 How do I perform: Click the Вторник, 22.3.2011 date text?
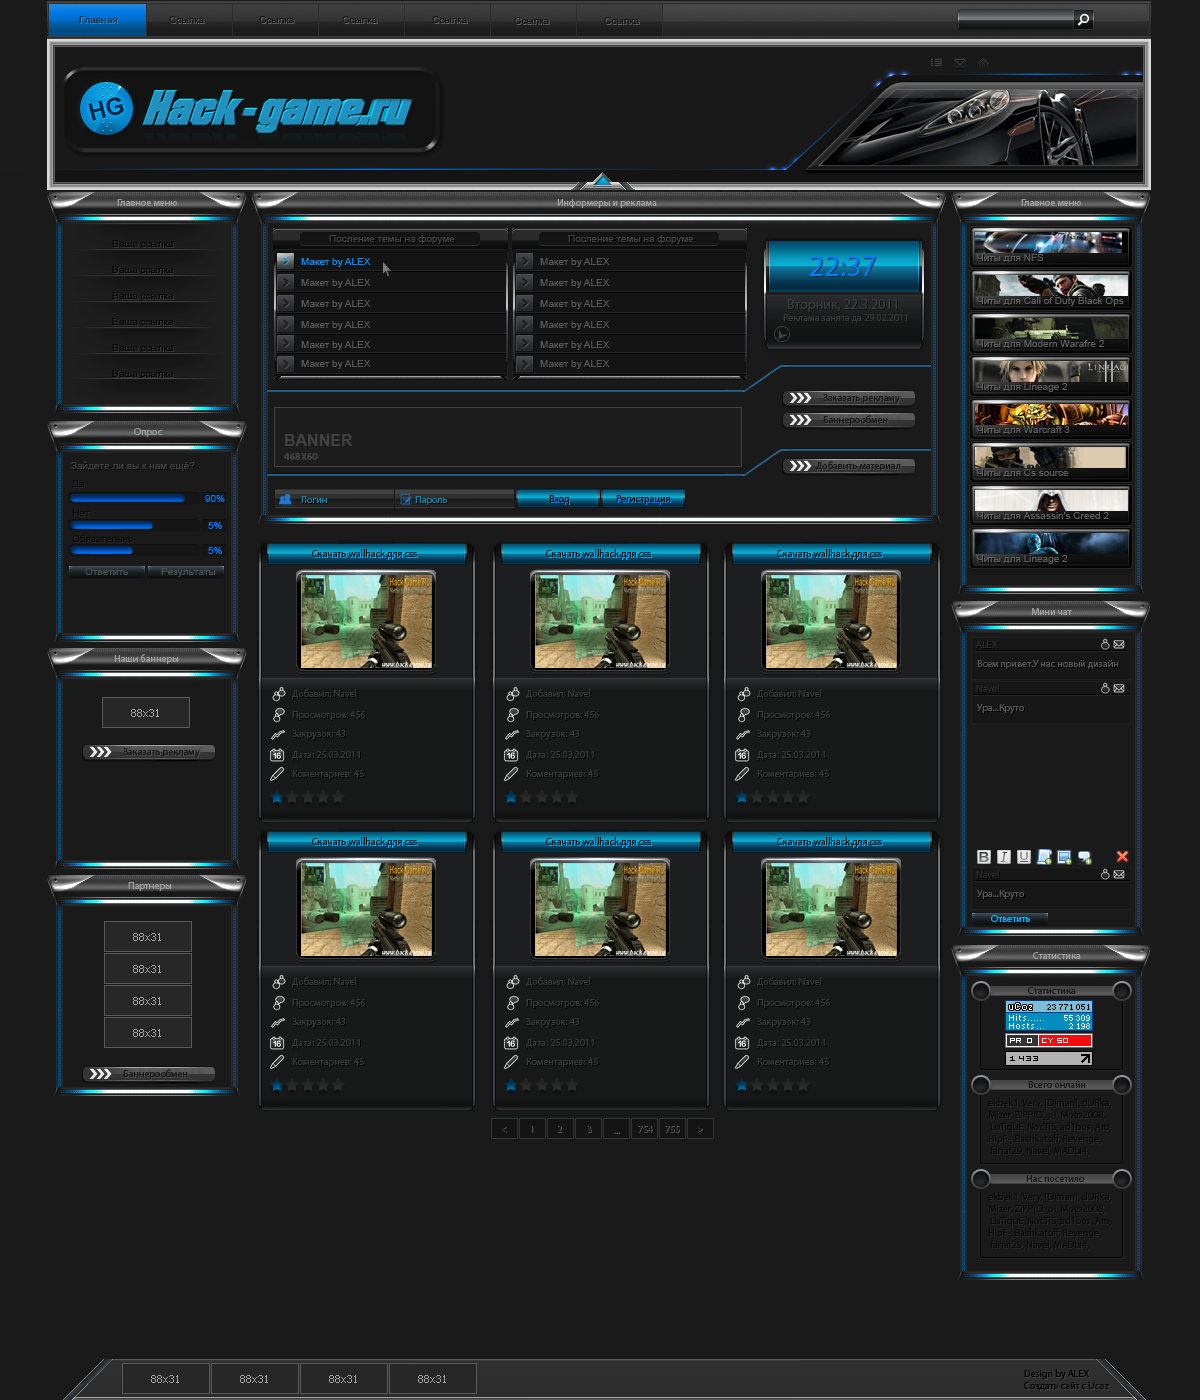tap(843, 303)
